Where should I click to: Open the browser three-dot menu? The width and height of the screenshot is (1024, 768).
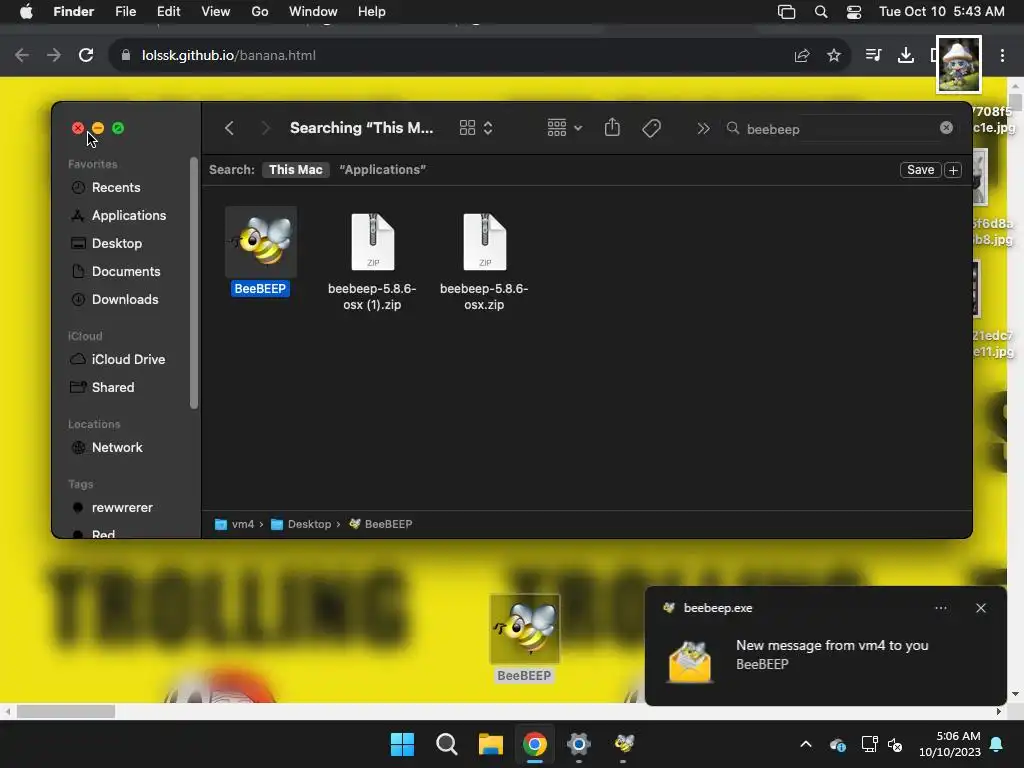(1002, 56)
